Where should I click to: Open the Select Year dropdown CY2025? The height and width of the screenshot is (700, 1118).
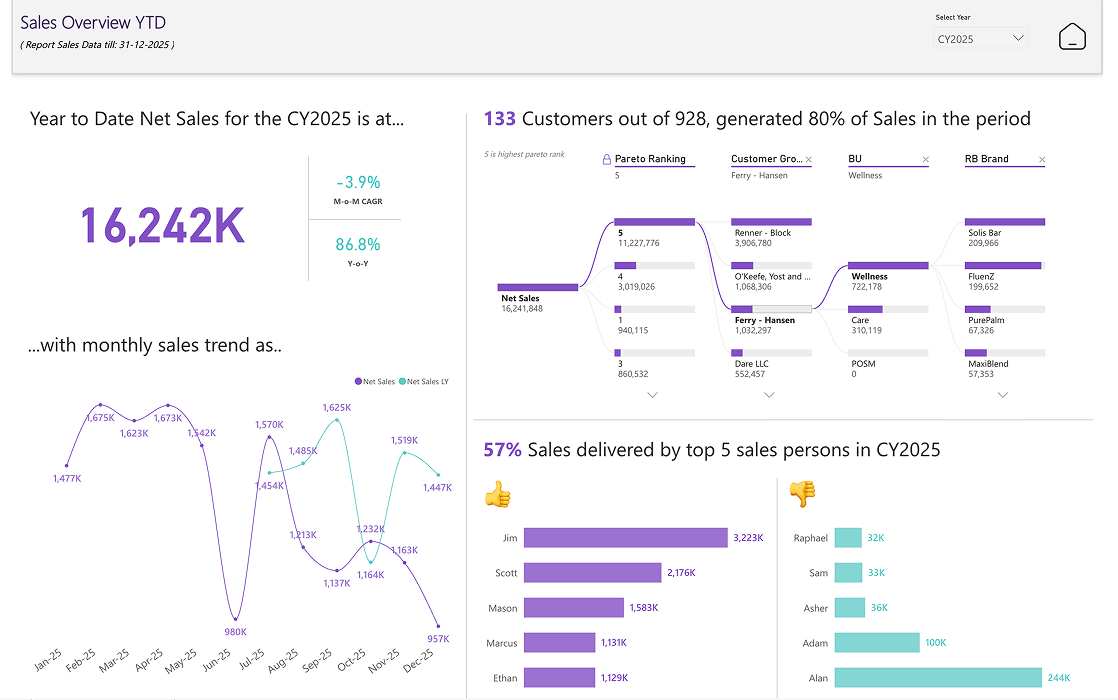pos(980,38)
